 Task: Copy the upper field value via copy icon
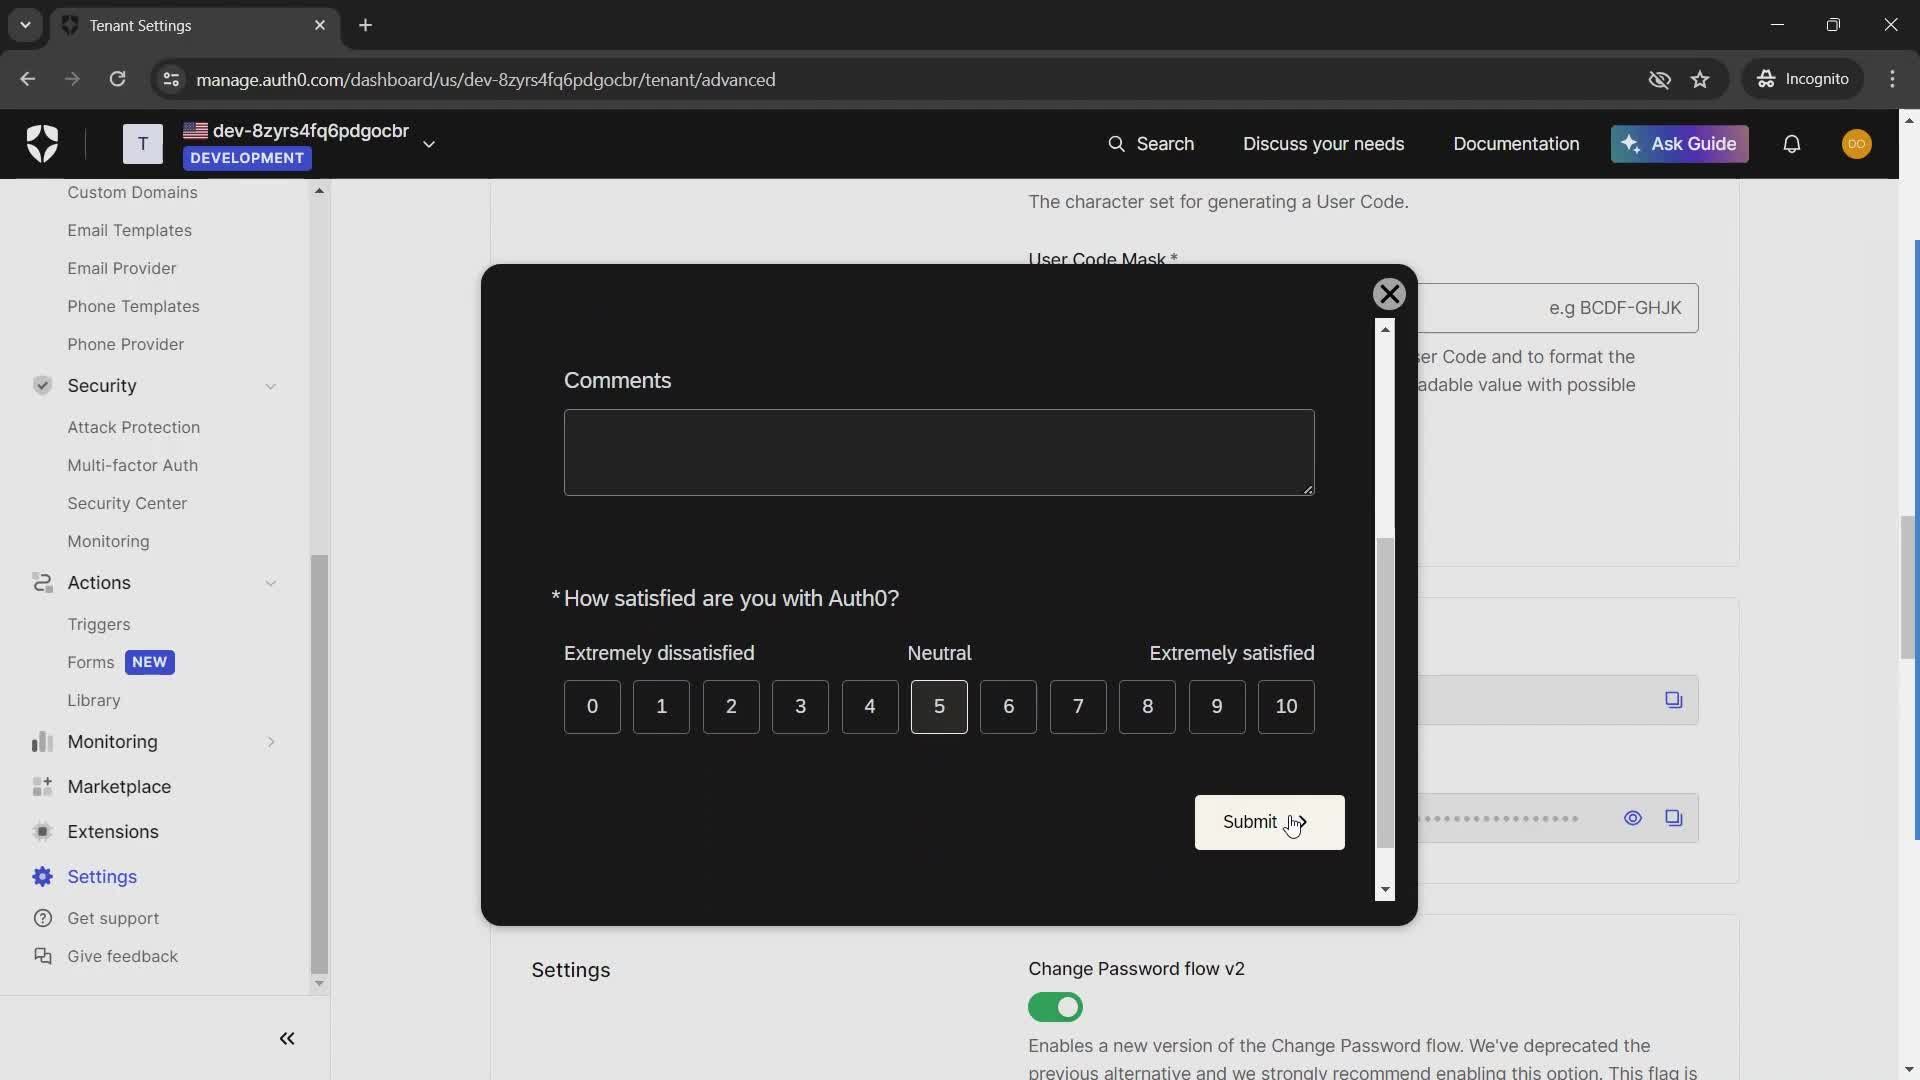point(1674,700)
